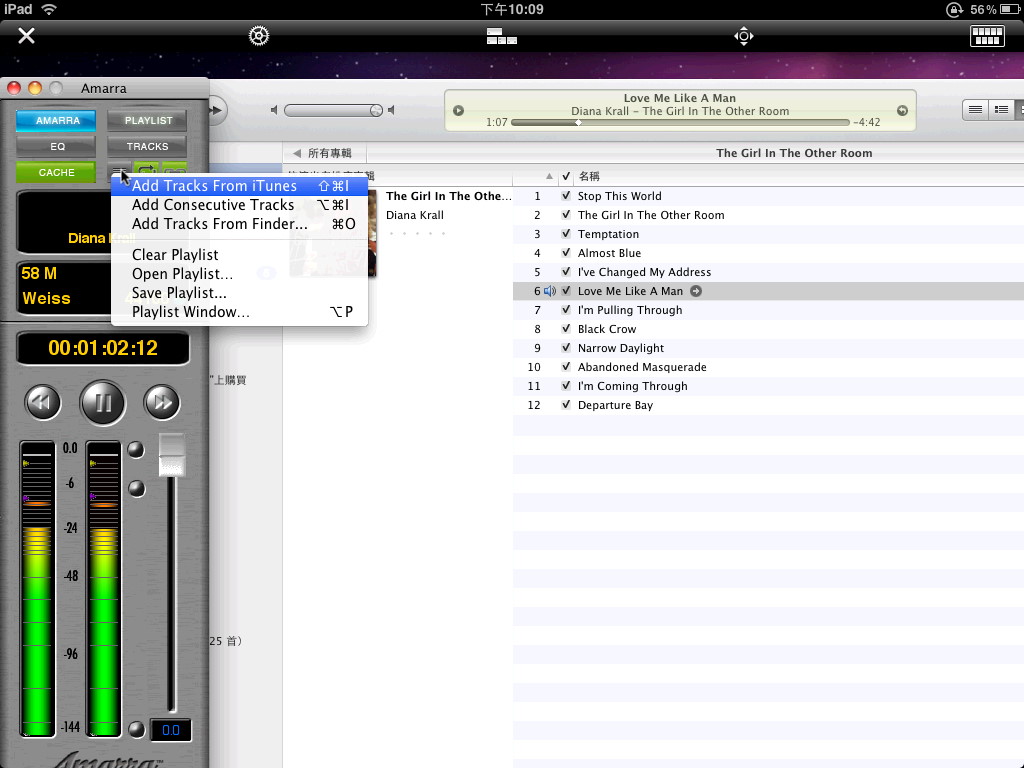Click arrow icon beside Love Me Like A Man

click(x=696, y=291)
